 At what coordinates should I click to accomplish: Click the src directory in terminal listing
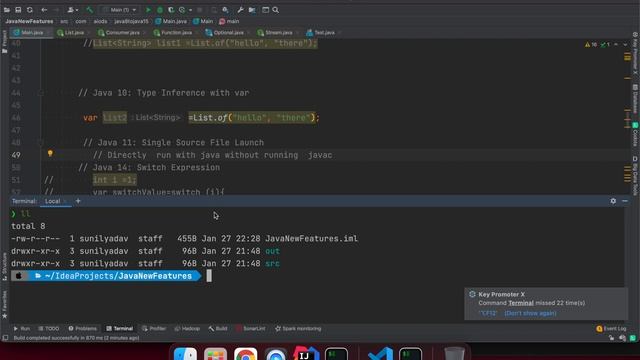273,264
